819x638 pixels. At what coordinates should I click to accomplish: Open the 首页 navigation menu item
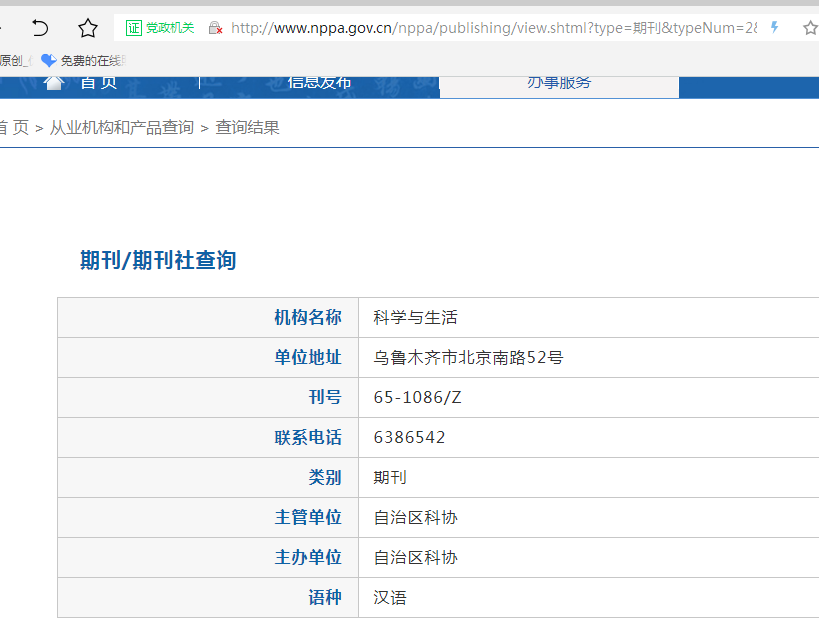[x=98, y=83]
